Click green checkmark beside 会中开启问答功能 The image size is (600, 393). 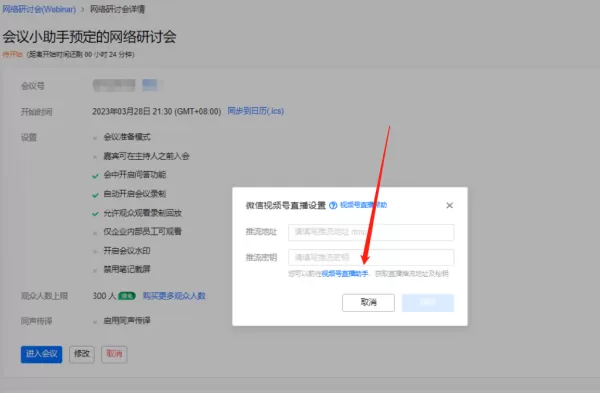95,176
